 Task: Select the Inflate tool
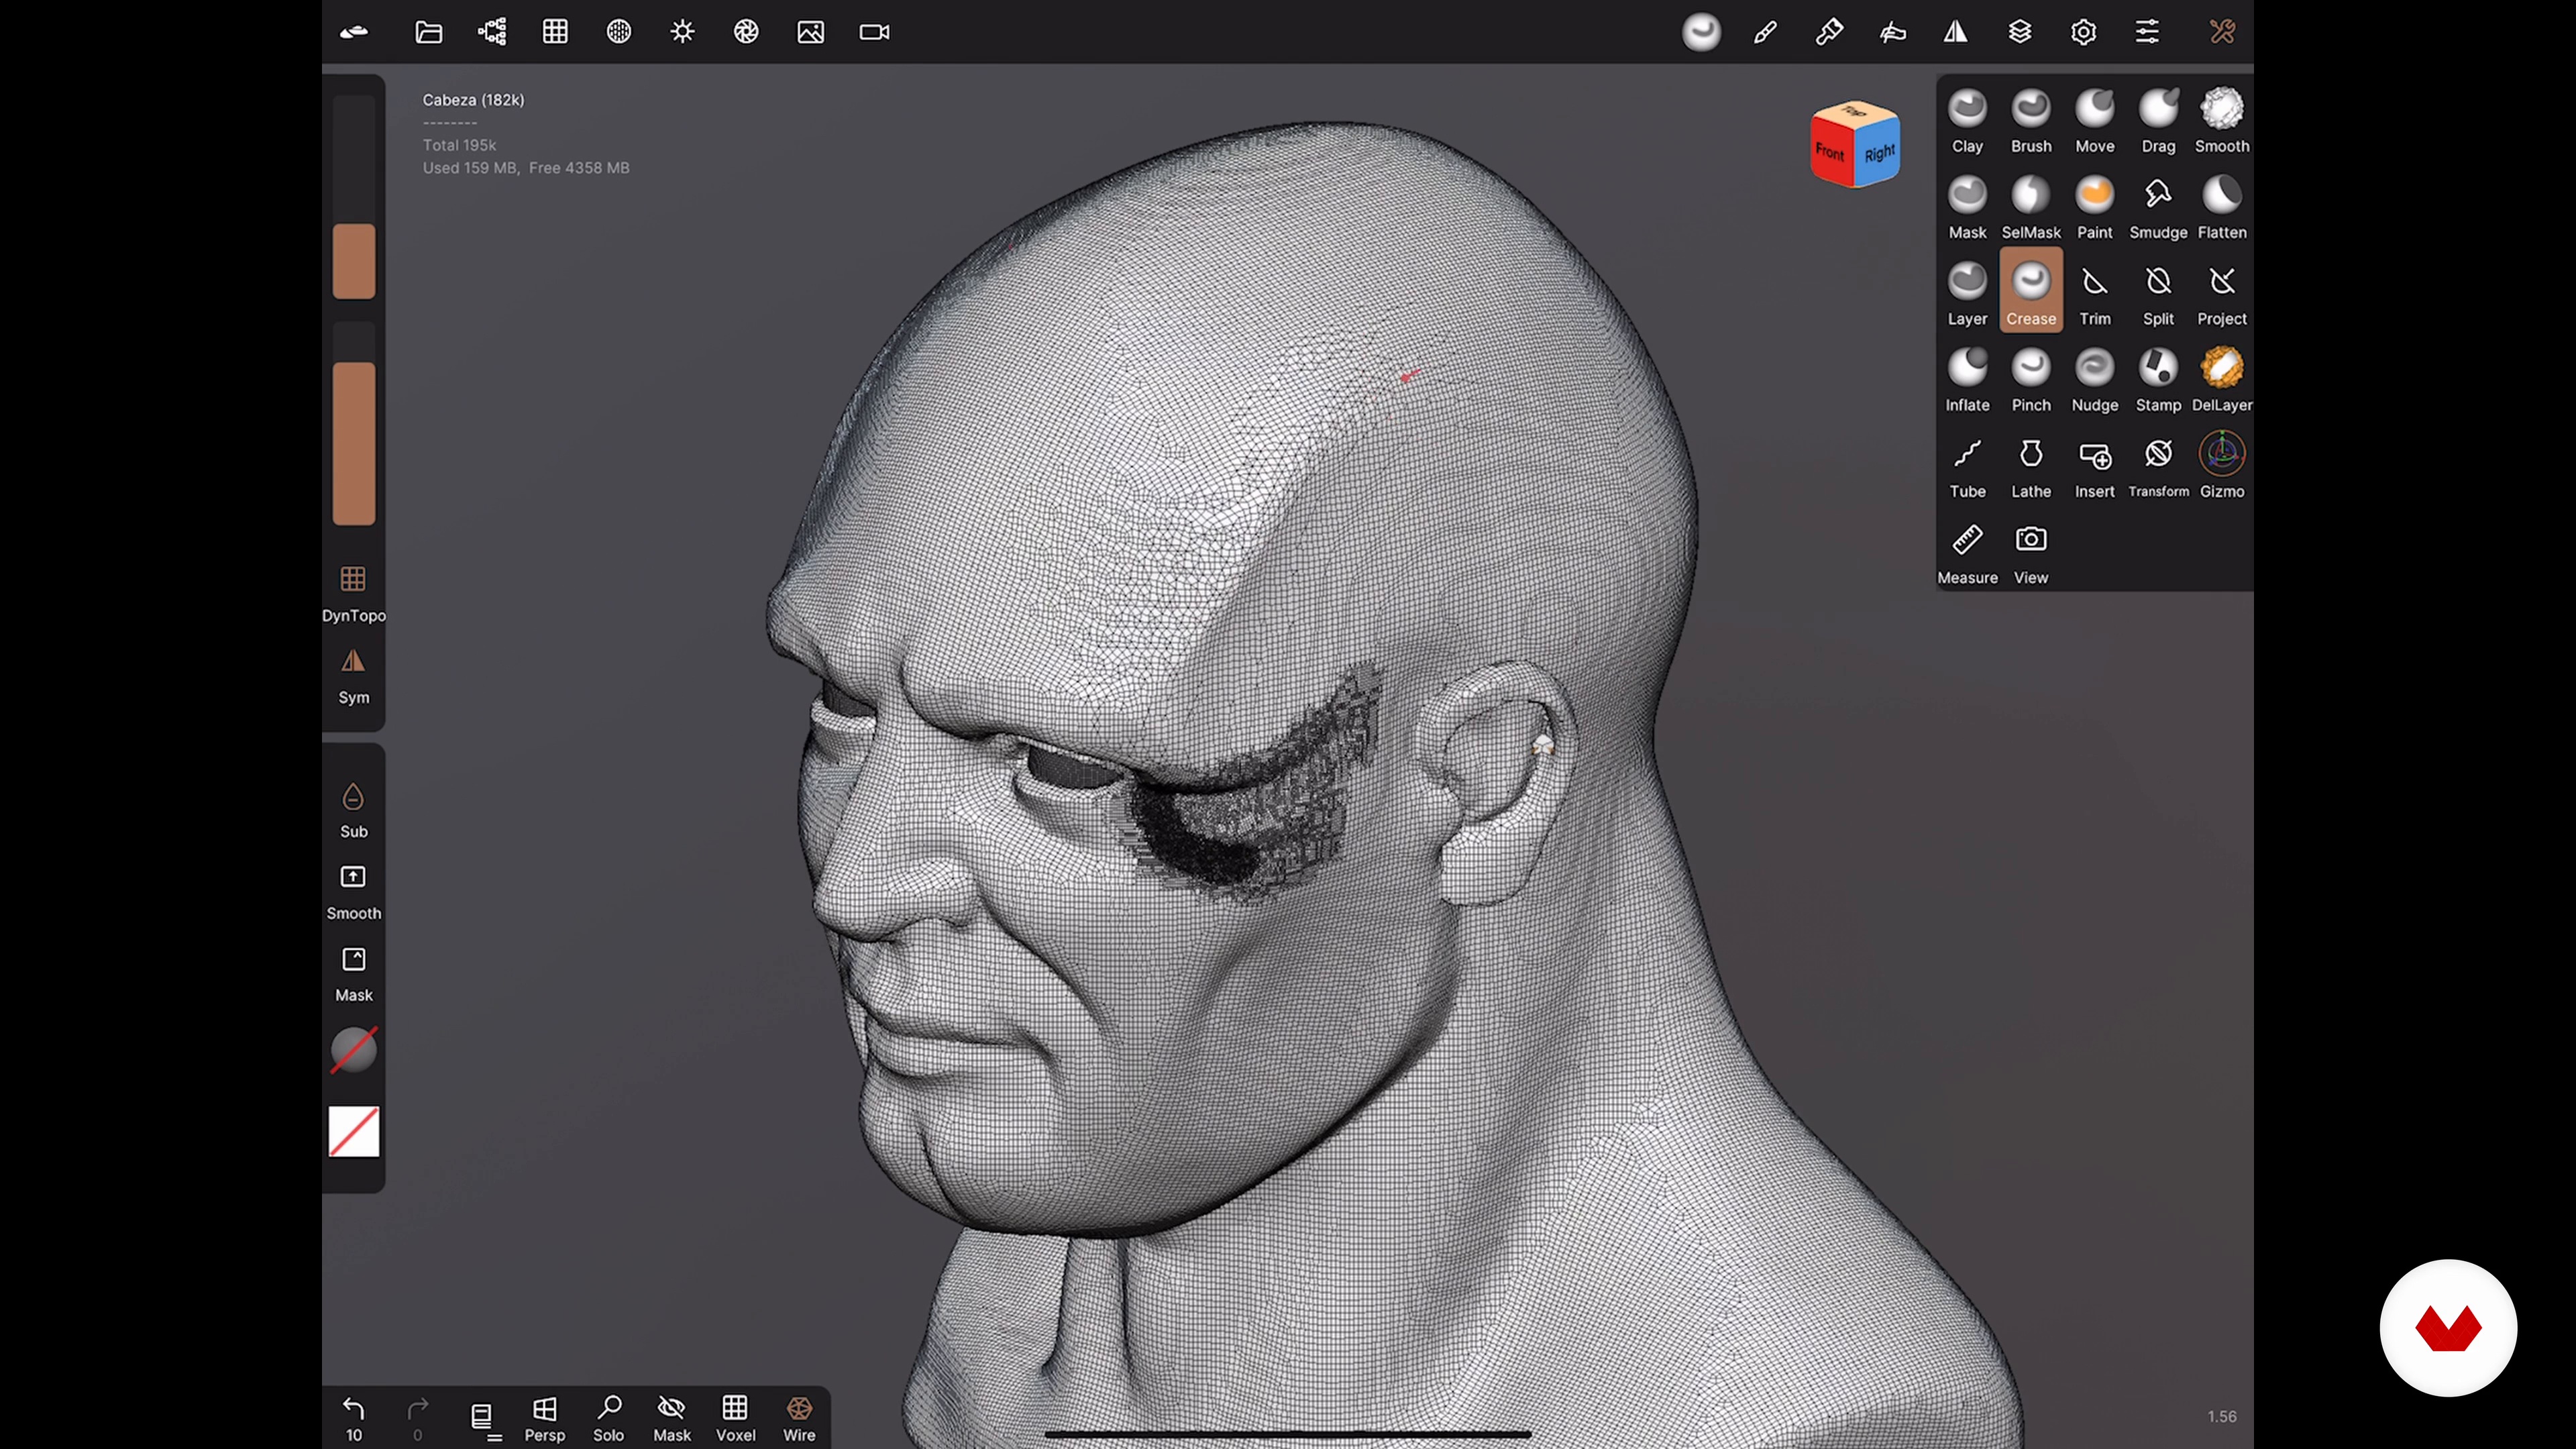pos(1967,380)
